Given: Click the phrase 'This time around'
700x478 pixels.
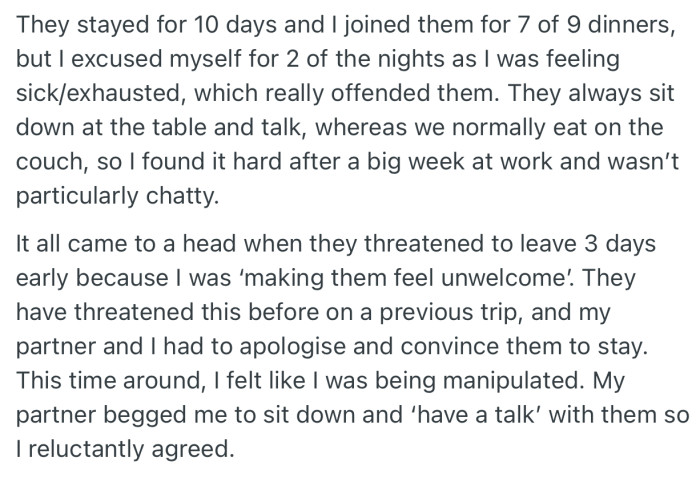Looking at the screenshot, I should point(108,381).
